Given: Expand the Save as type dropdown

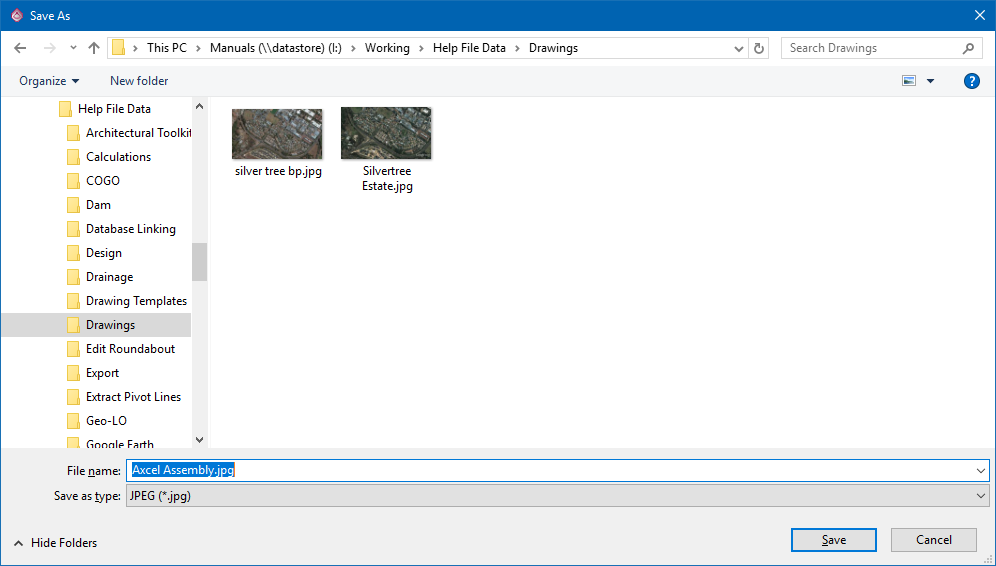Looking at the screenshot, I should [980, 496].
